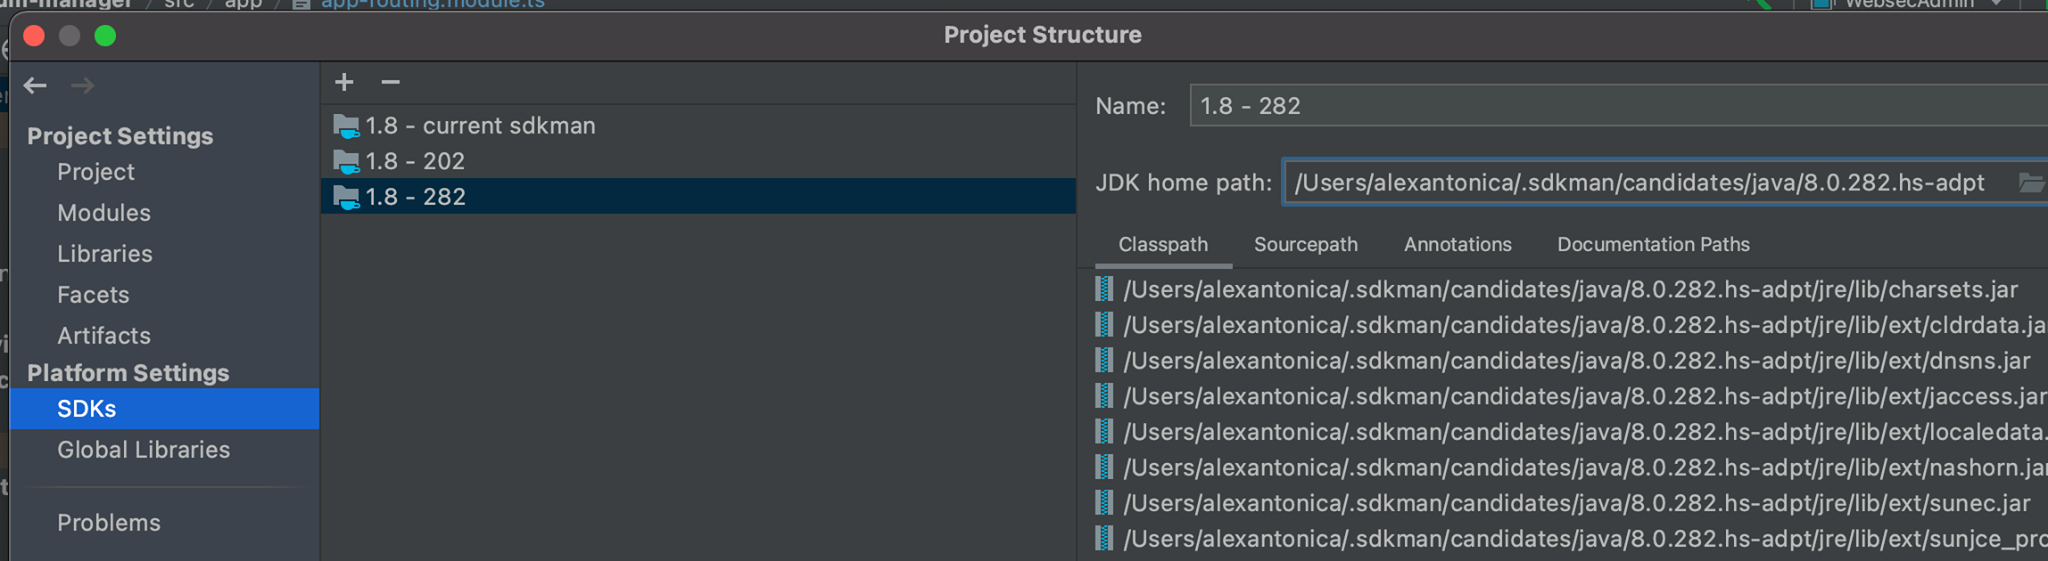Open the Artifacts section
This screenshot has width=2048, height=561.
104,336
